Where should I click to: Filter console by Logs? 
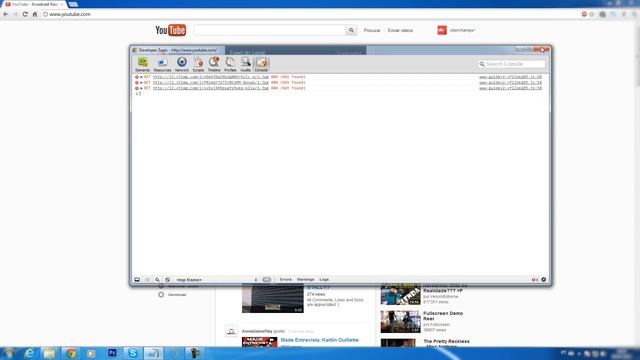click(x=324, y=280)
